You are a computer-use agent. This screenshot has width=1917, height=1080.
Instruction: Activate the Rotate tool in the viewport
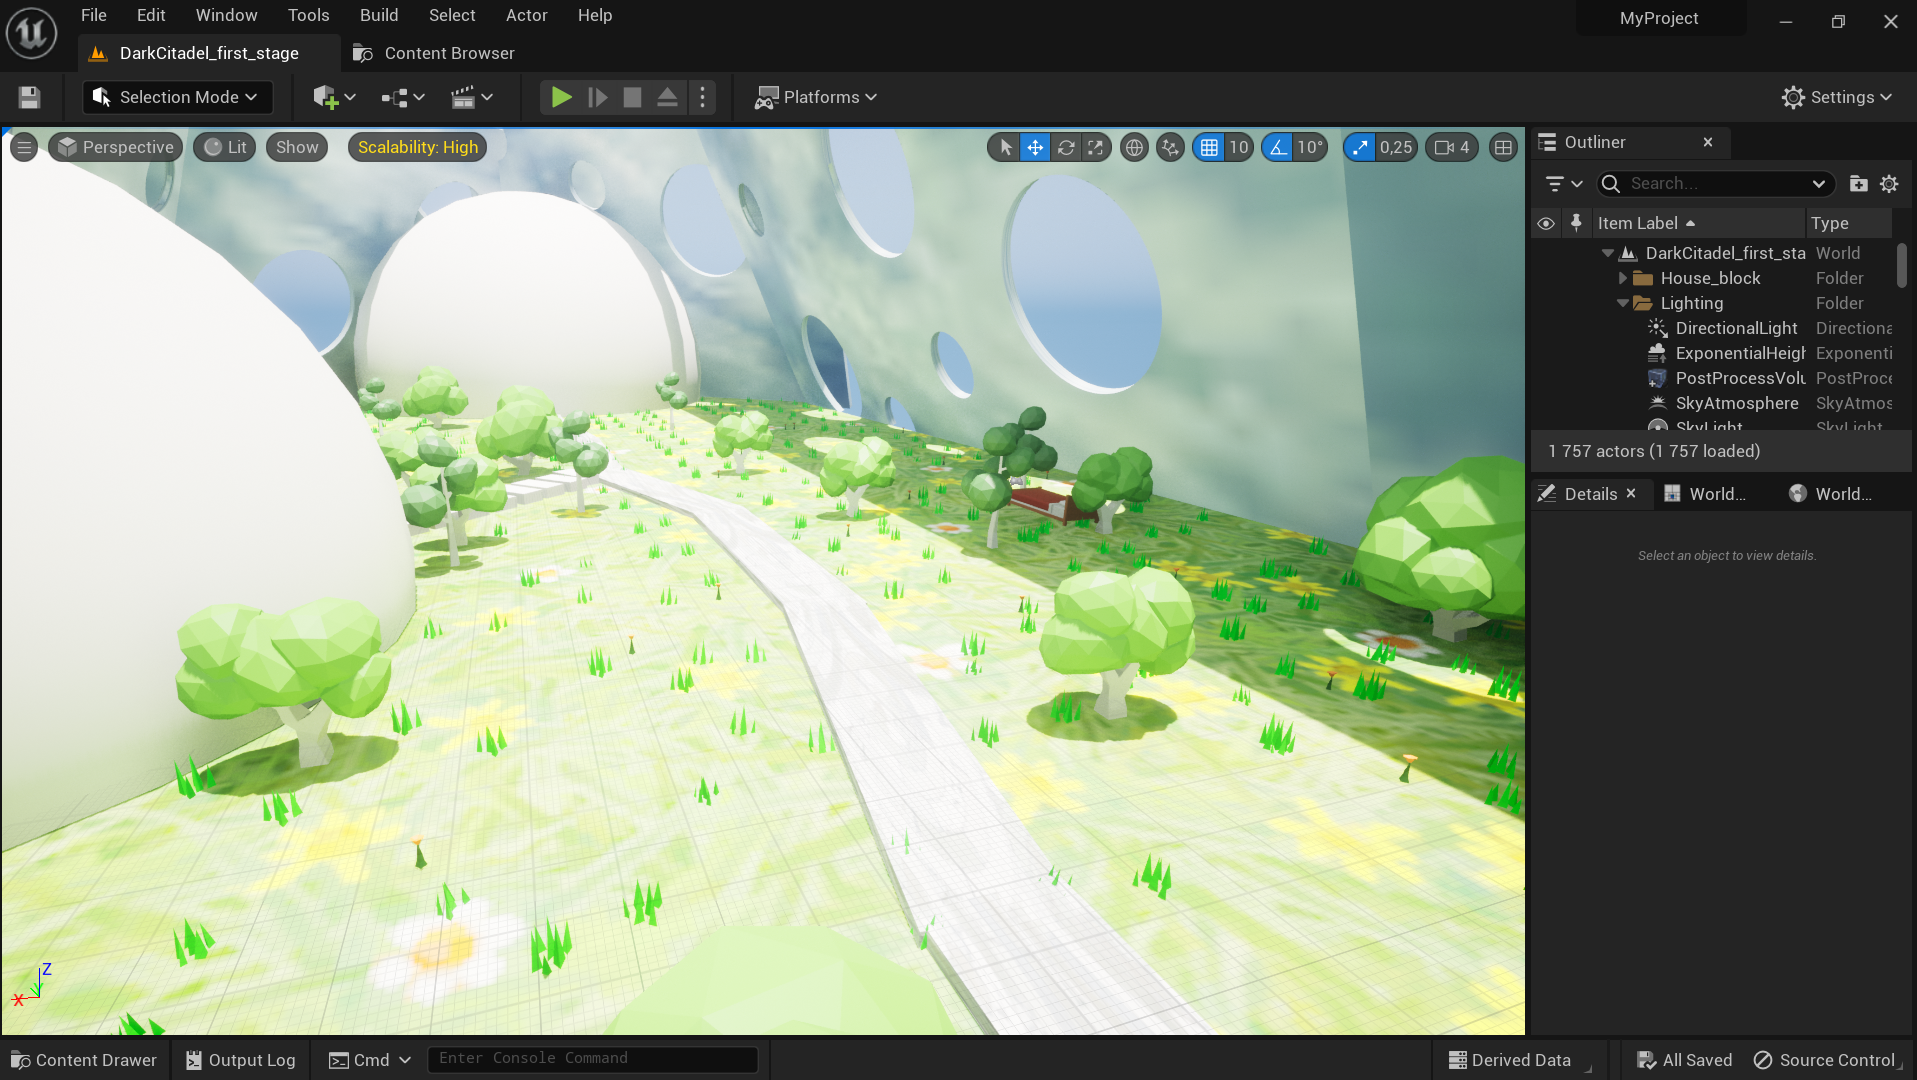pyautogui.click(x=1066, y=147)
